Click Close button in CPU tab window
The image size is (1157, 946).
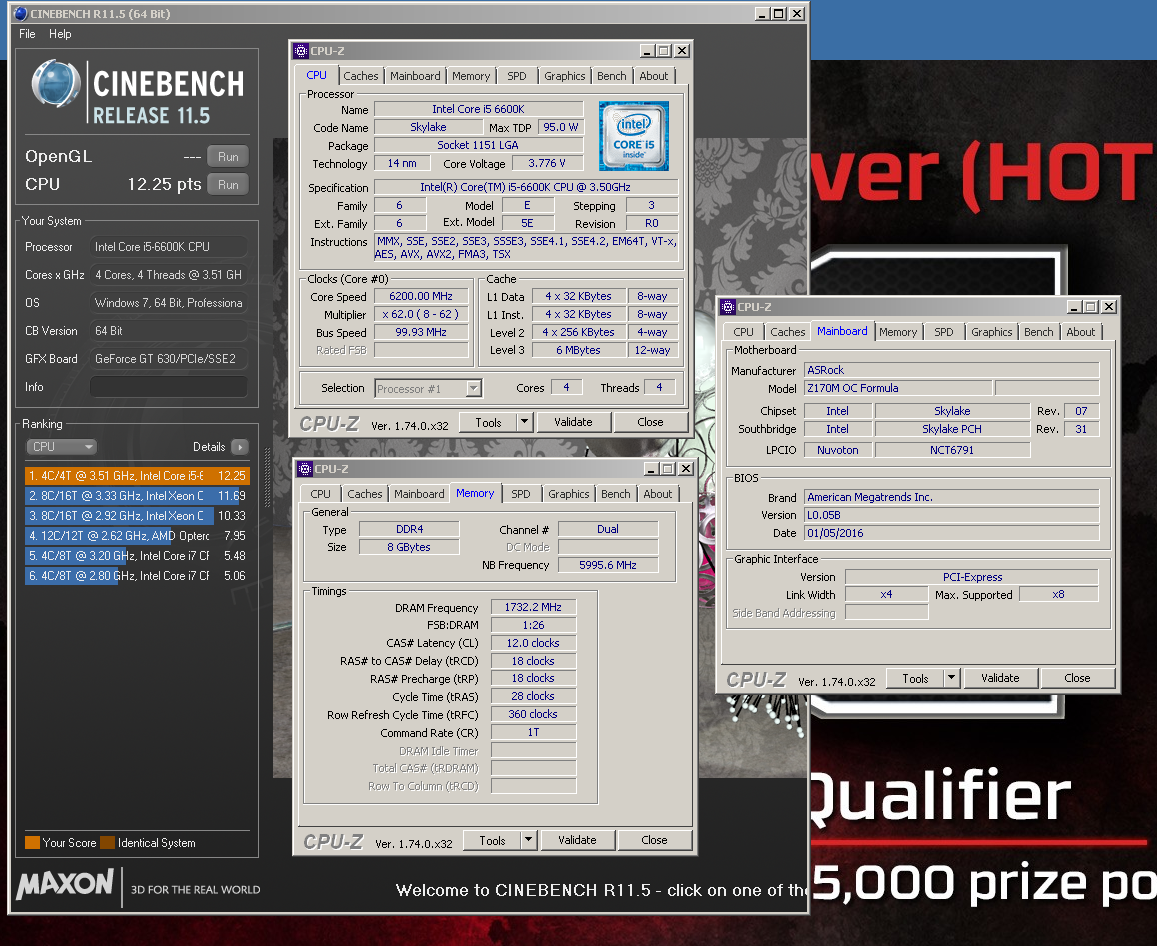click(x=650, y=422)
